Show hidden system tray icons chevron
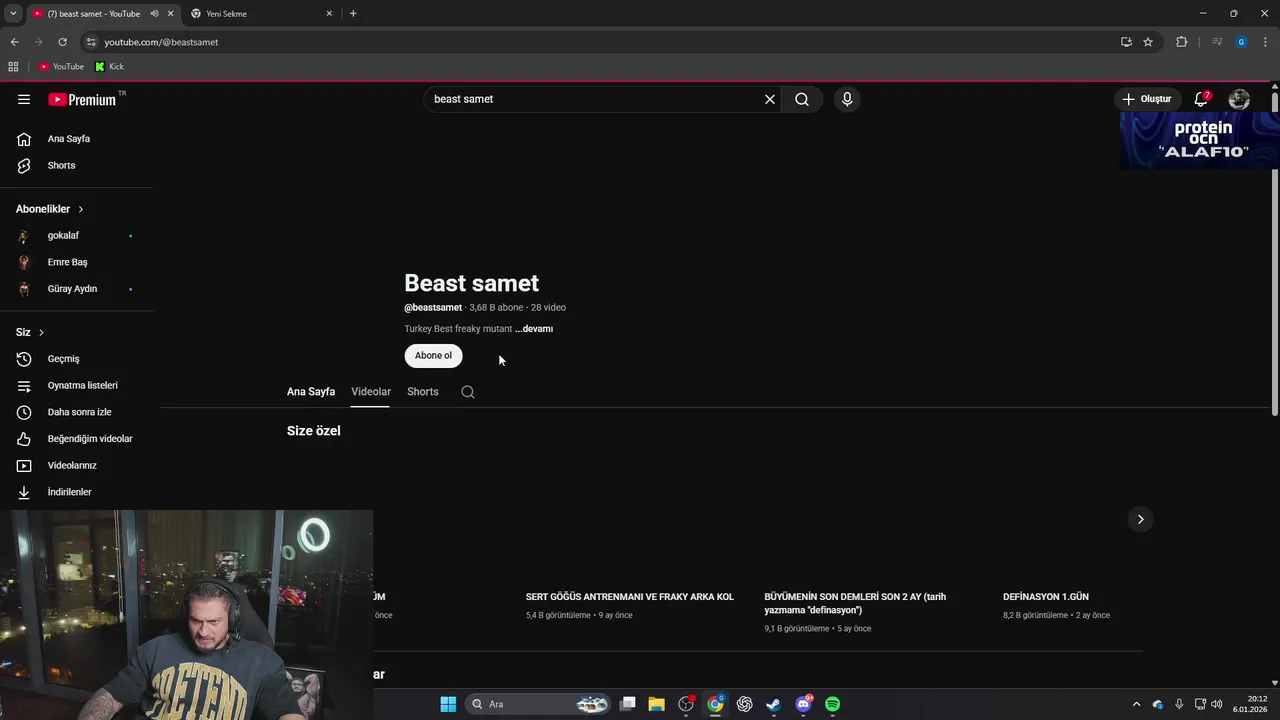 1136,704
